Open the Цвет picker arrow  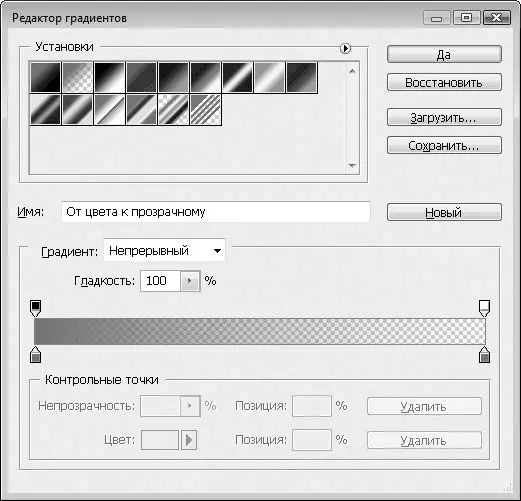click(x=189, y=440)
